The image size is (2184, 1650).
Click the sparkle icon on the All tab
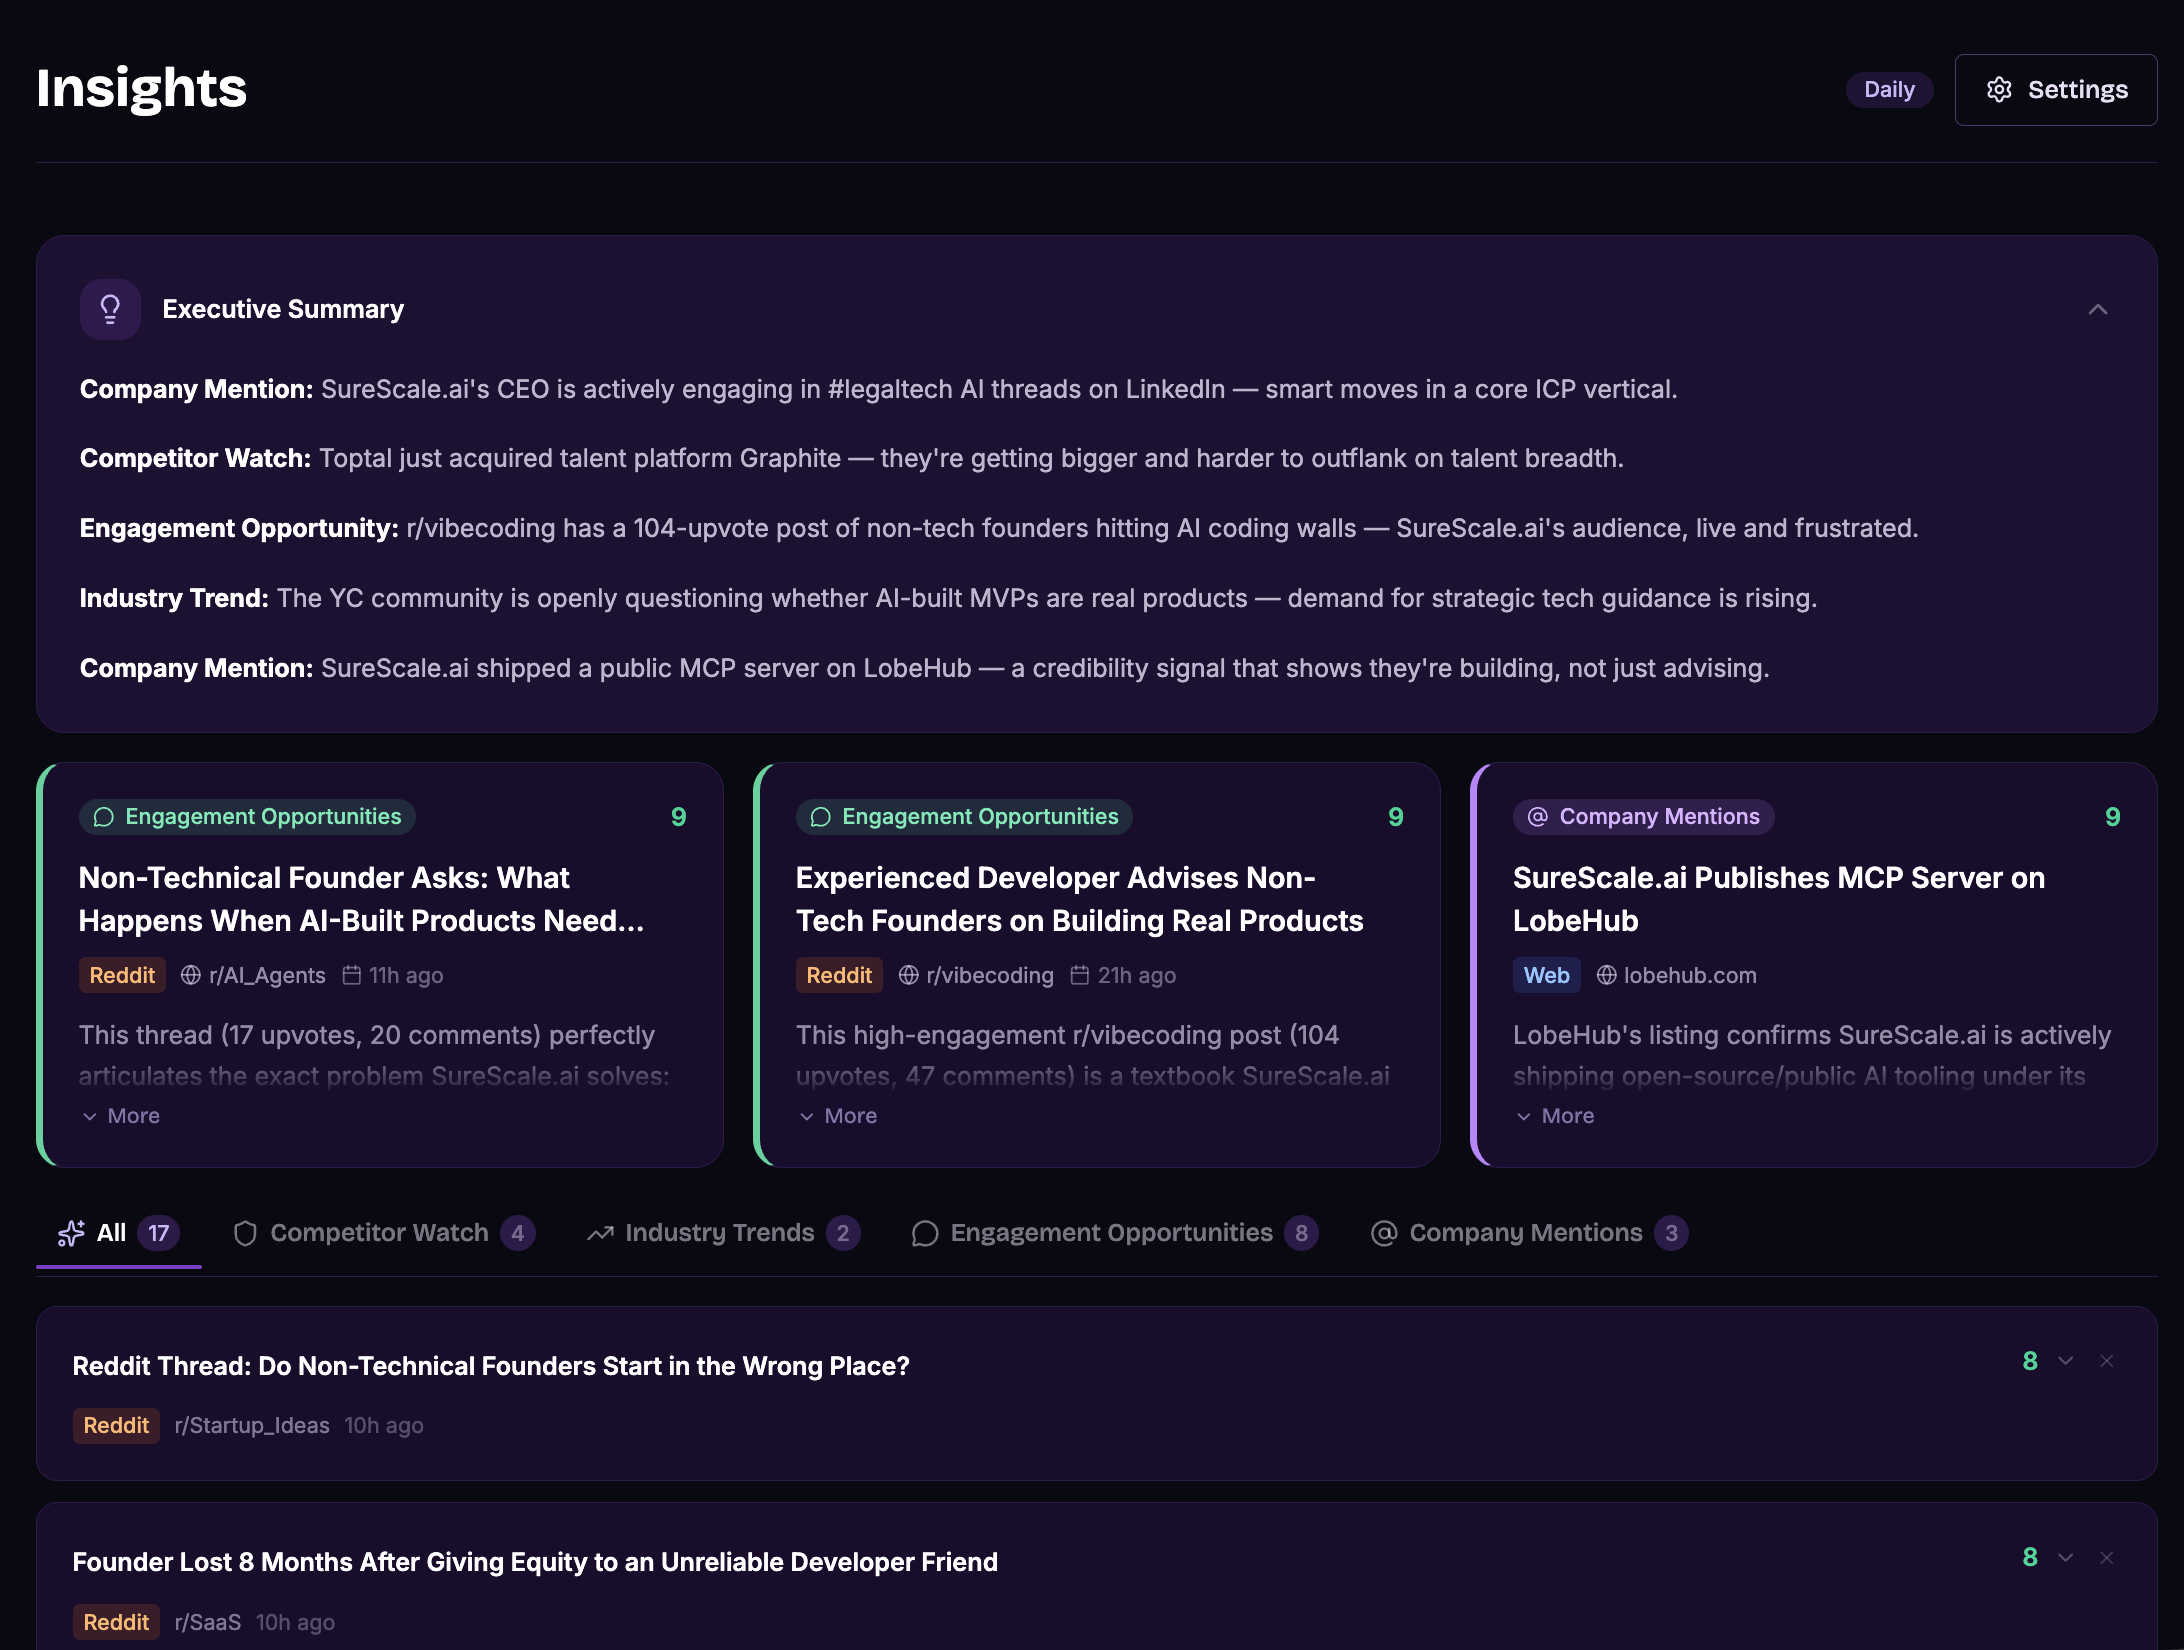pyautogui.click(x=70, y=1233)
